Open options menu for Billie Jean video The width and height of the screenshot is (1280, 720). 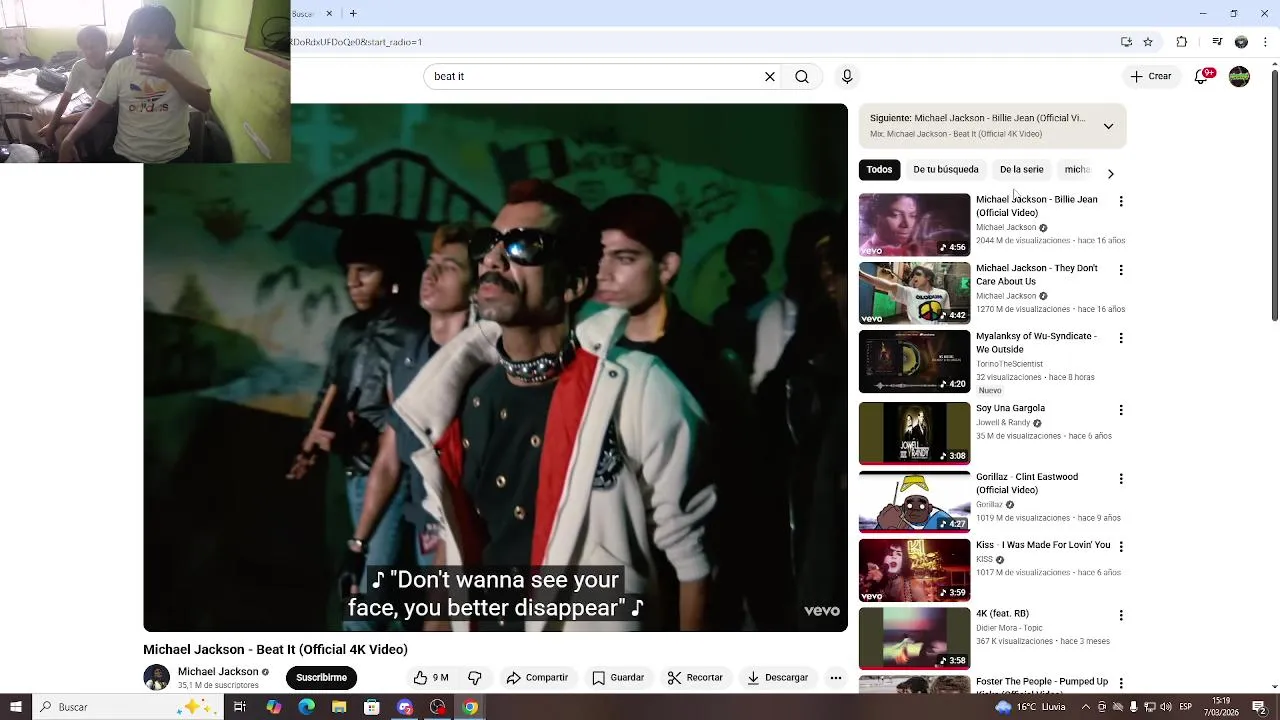click(x=1121, y=201)
